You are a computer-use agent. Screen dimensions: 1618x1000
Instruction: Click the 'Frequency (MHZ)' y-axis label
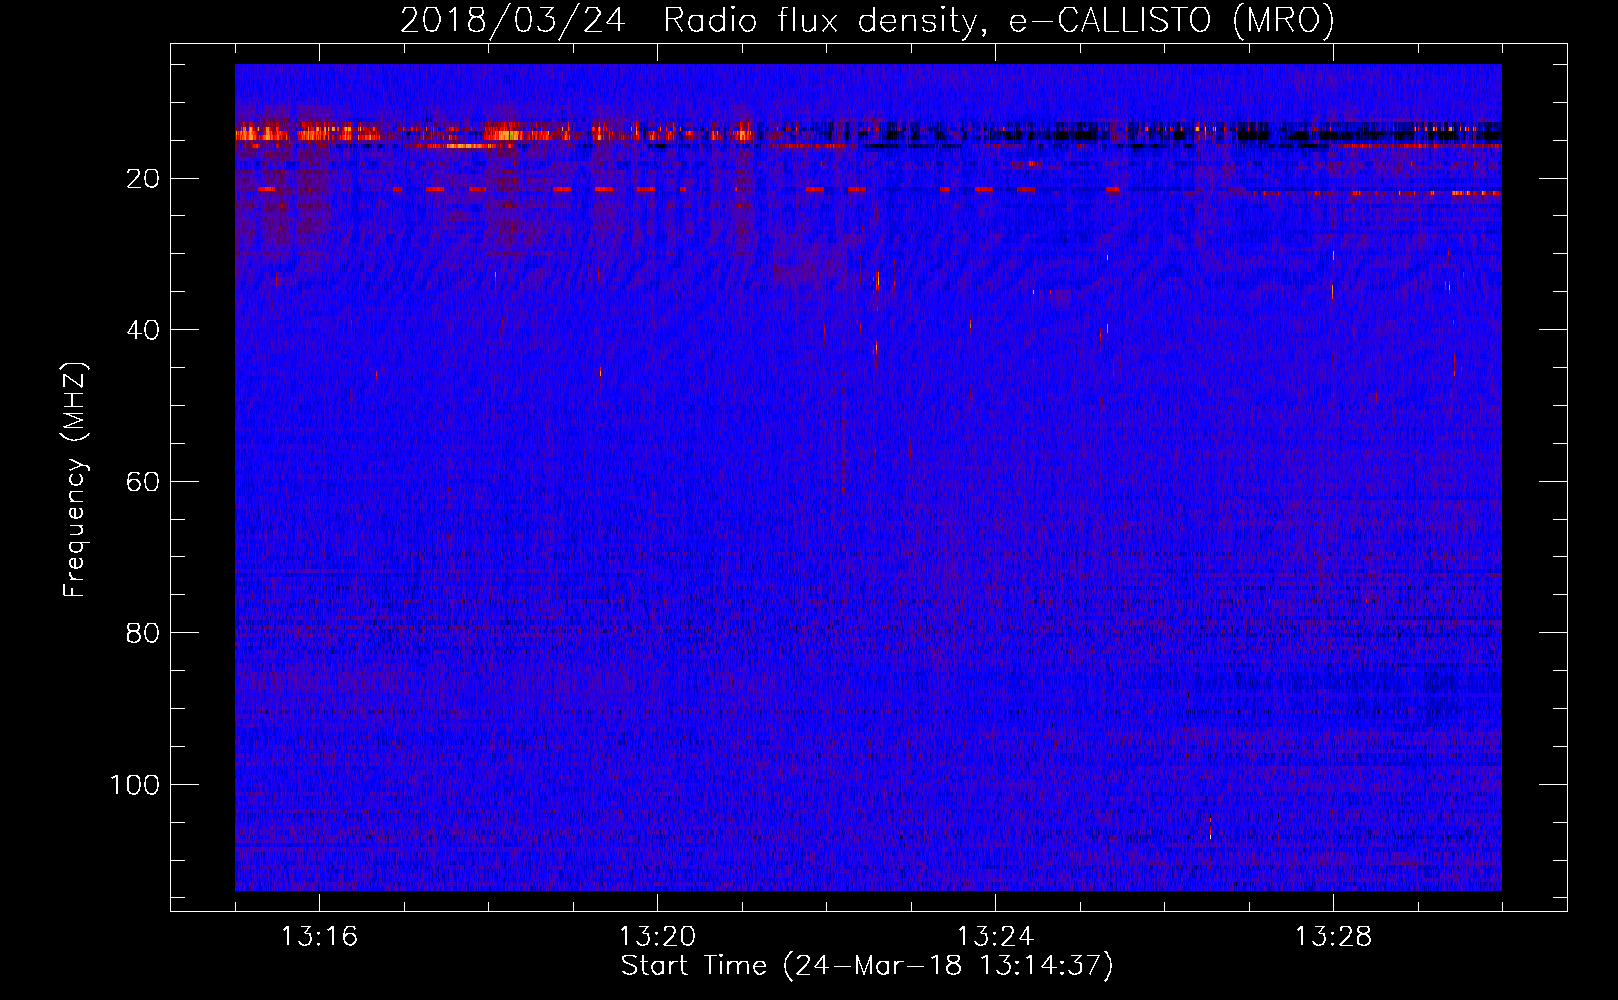coord(75,480)
